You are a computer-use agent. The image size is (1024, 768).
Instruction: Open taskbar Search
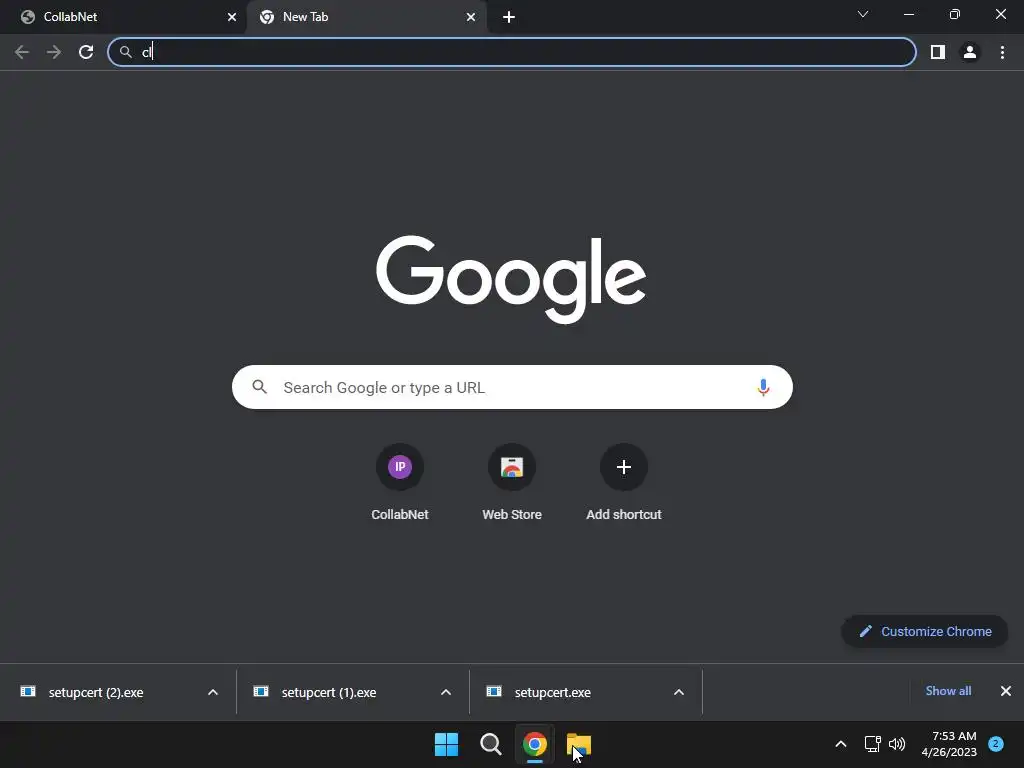pos(490,744)
